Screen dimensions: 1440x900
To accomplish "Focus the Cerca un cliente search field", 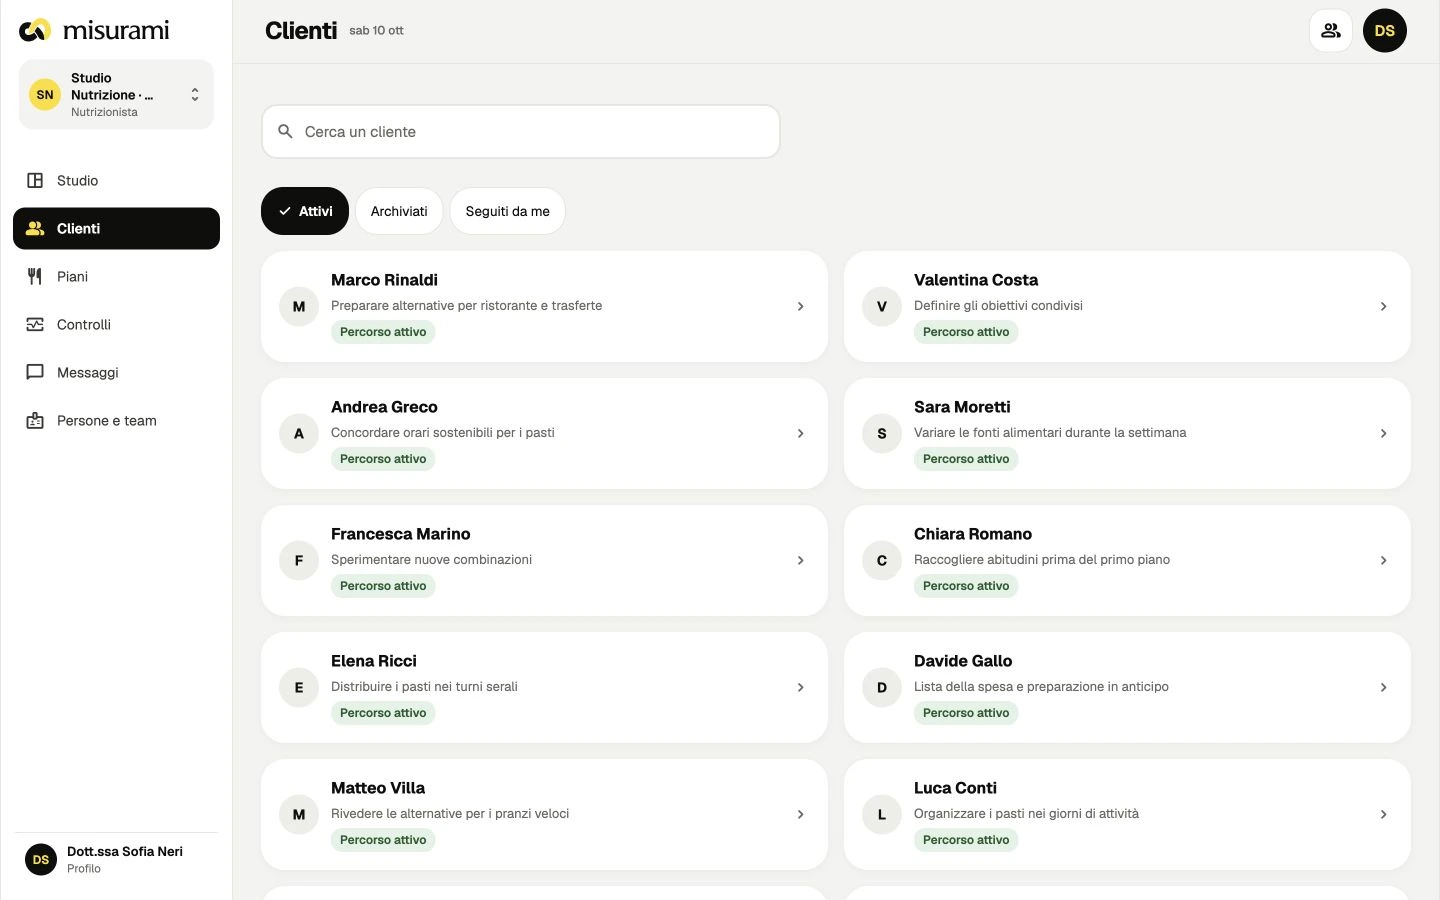I will click(x=521, y=132).
